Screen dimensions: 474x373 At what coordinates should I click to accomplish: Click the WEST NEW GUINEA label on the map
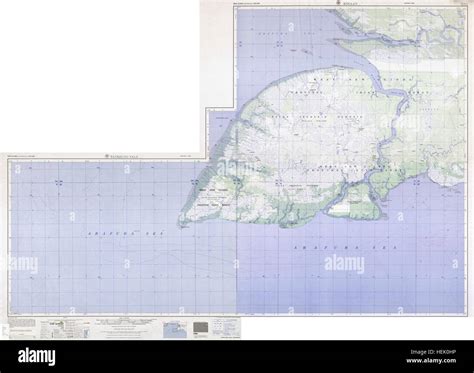(363, 80)
